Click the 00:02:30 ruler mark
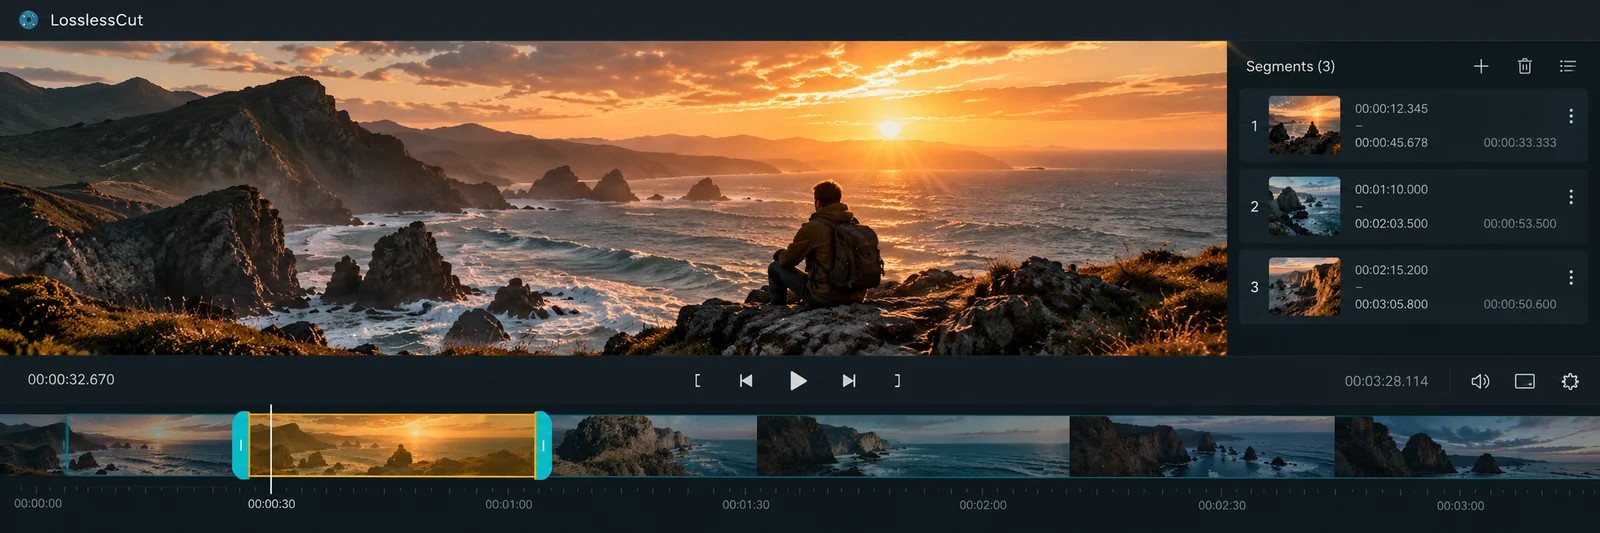Screen dimensions: 1600x533 tap(1222, 505)
